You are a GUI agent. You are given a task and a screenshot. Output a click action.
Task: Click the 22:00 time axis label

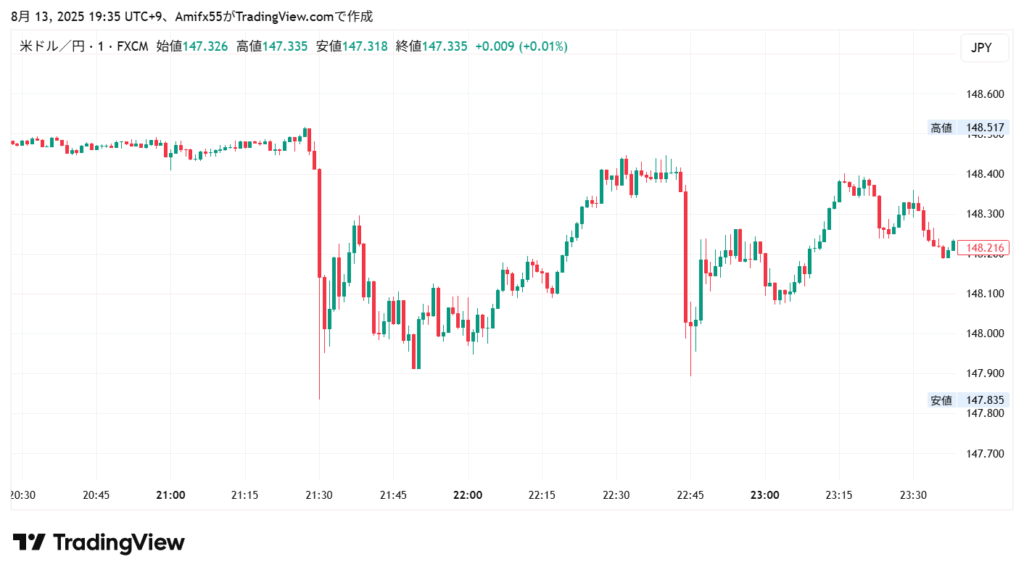pos(468,495)
